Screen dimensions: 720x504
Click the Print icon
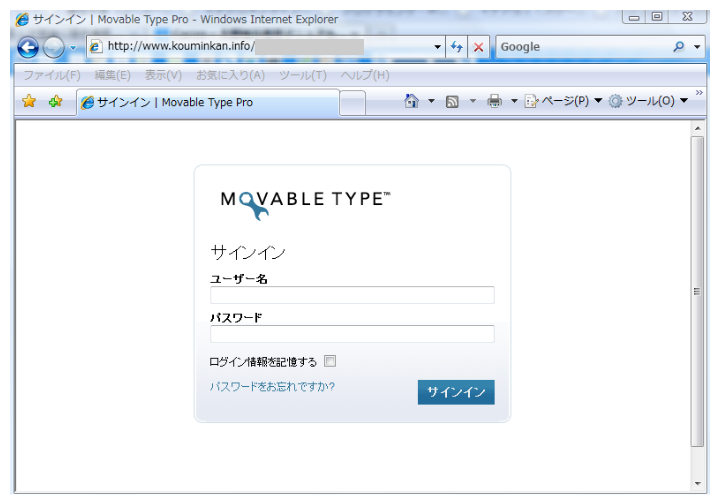[x=495, y=101]
